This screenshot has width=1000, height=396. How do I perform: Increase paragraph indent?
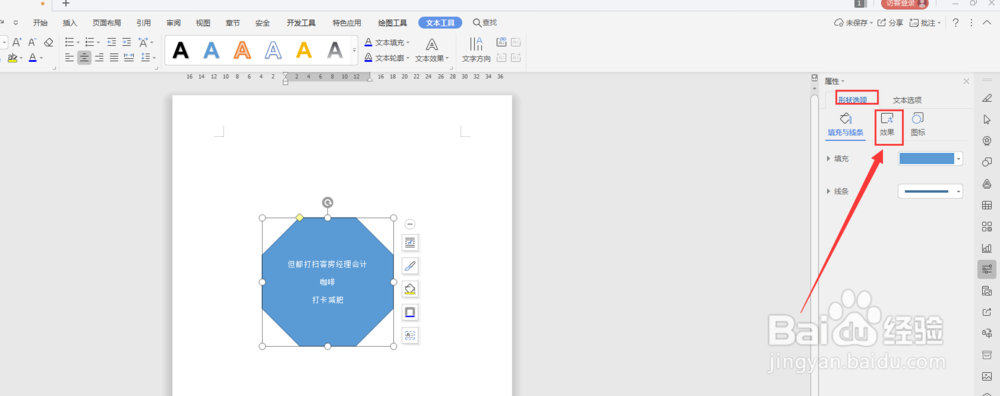point(126,42)
